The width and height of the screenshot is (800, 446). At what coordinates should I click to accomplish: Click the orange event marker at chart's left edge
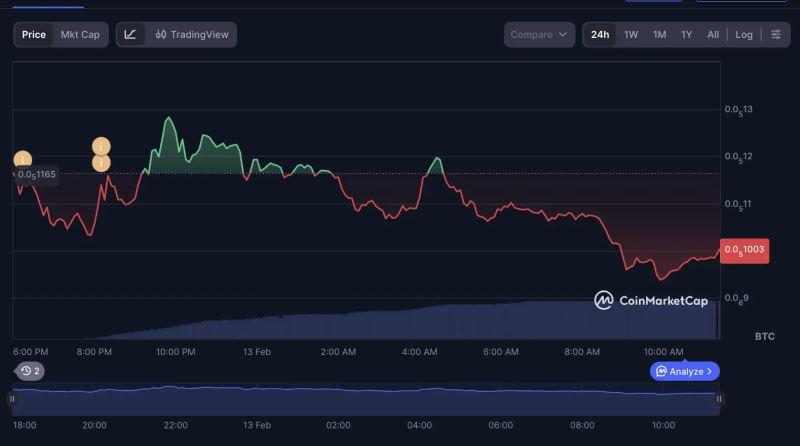coord(22,159)
